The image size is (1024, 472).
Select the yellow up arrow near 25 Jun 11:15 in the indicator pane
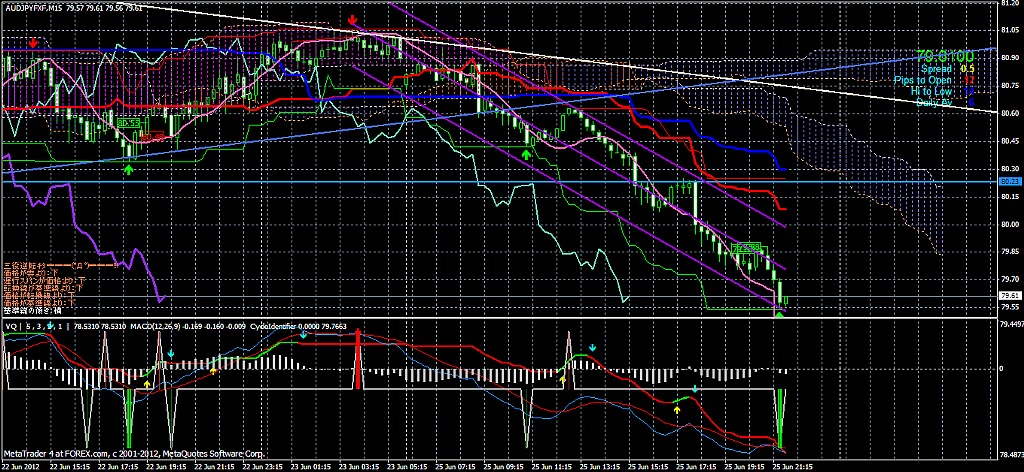[563, 379]
